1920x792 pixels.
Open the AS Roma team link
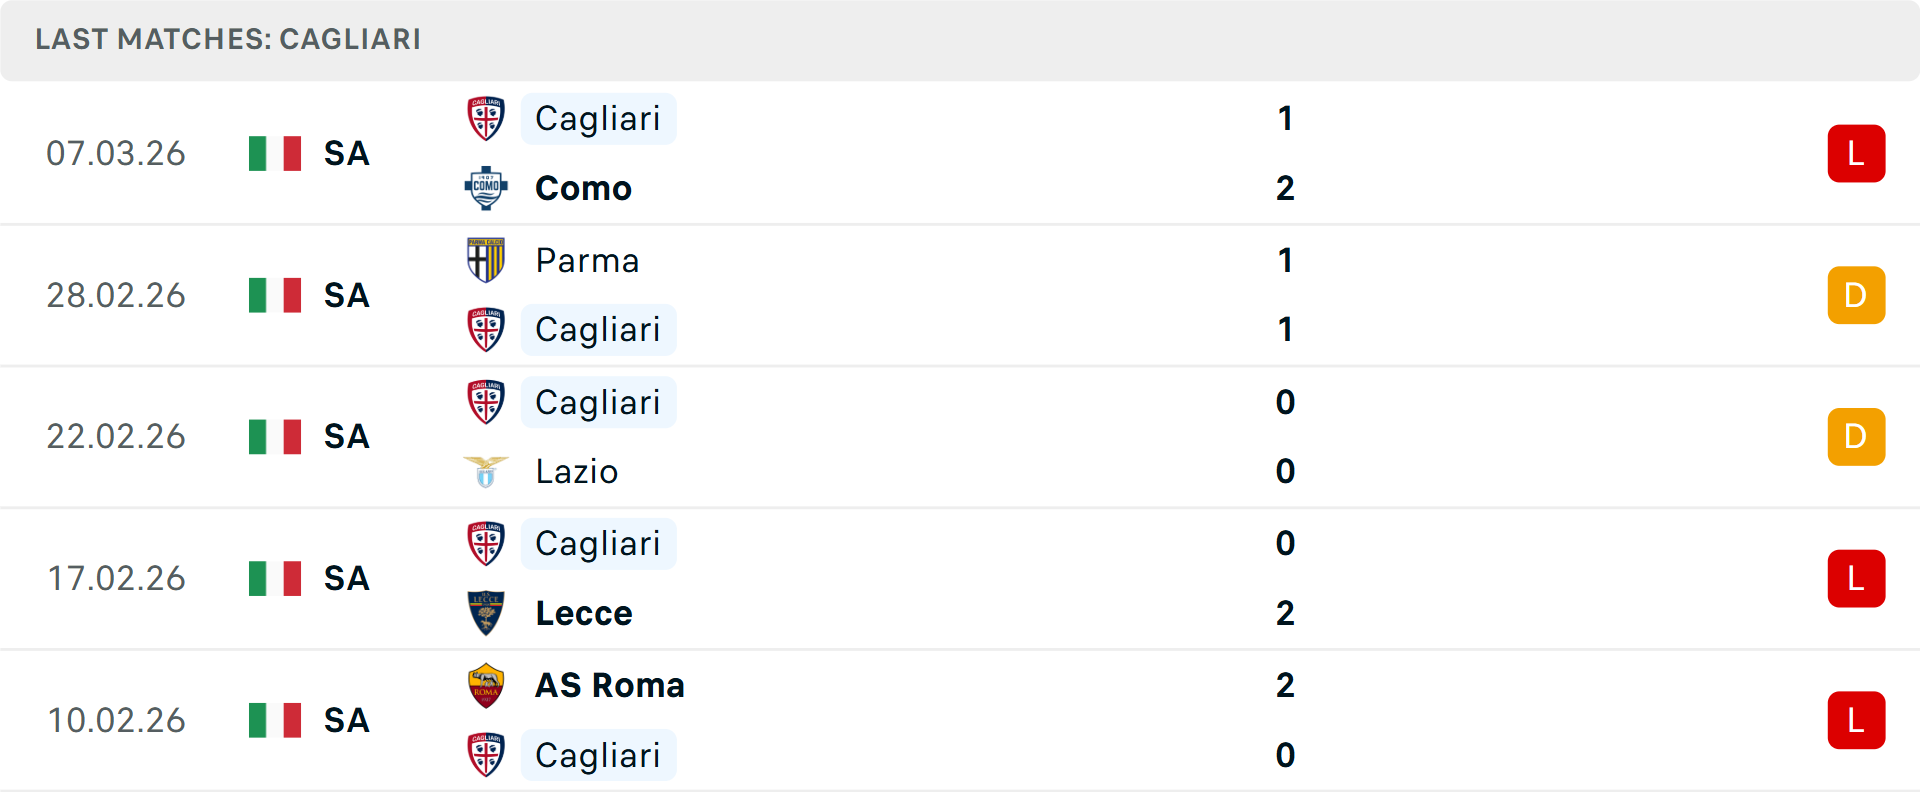[x=610, y=685]
